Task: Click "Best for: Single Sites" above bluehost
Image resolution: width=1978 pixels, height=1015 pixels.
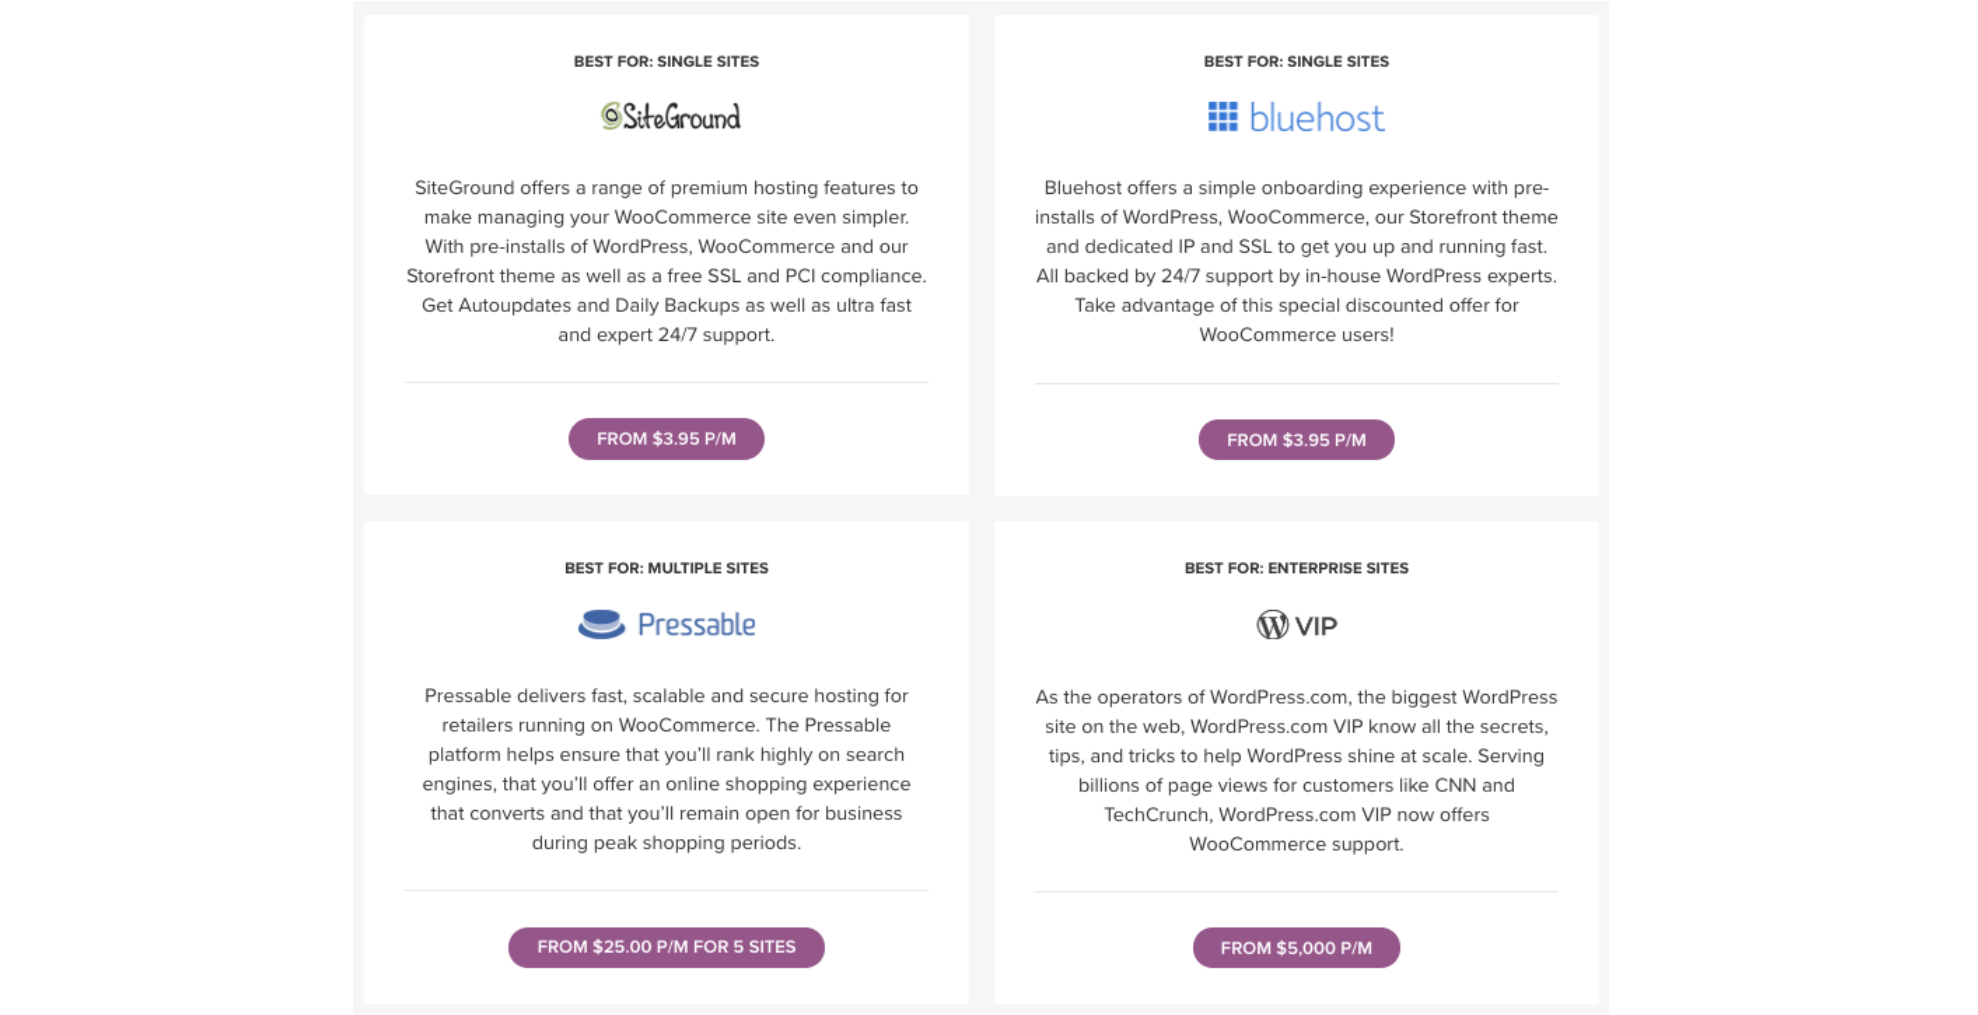Action: [x=1296, y=61]
